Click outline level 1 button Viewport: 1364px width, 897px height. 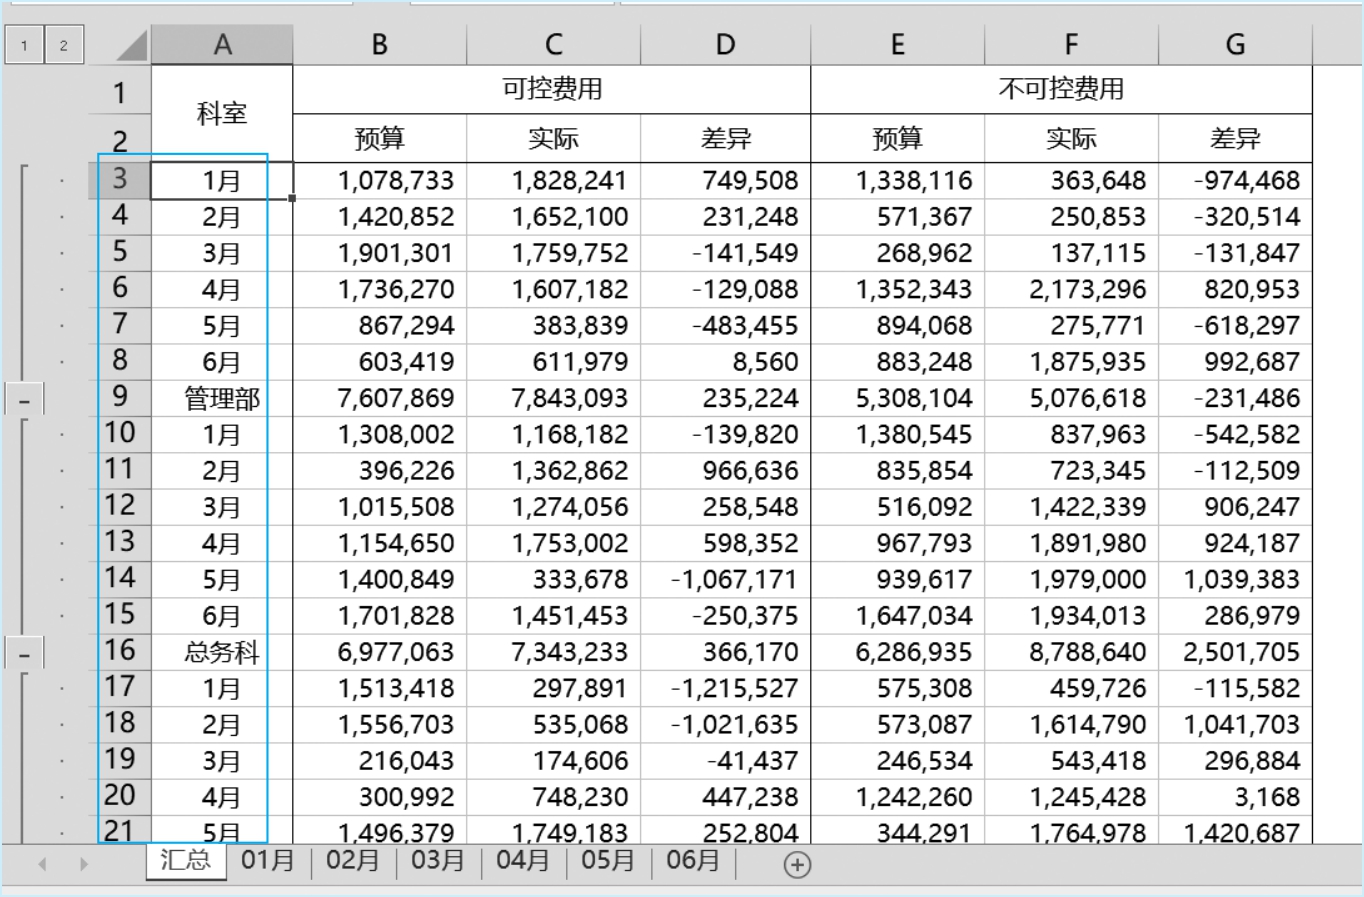point(24,45)
